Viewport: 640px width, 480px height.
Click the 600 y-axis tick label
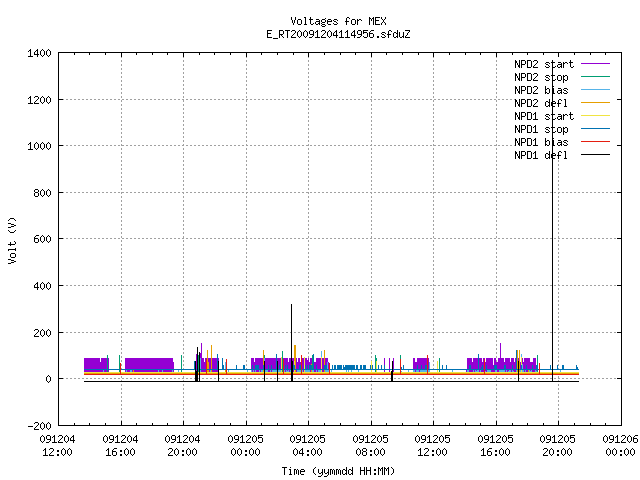coord(42,239)
